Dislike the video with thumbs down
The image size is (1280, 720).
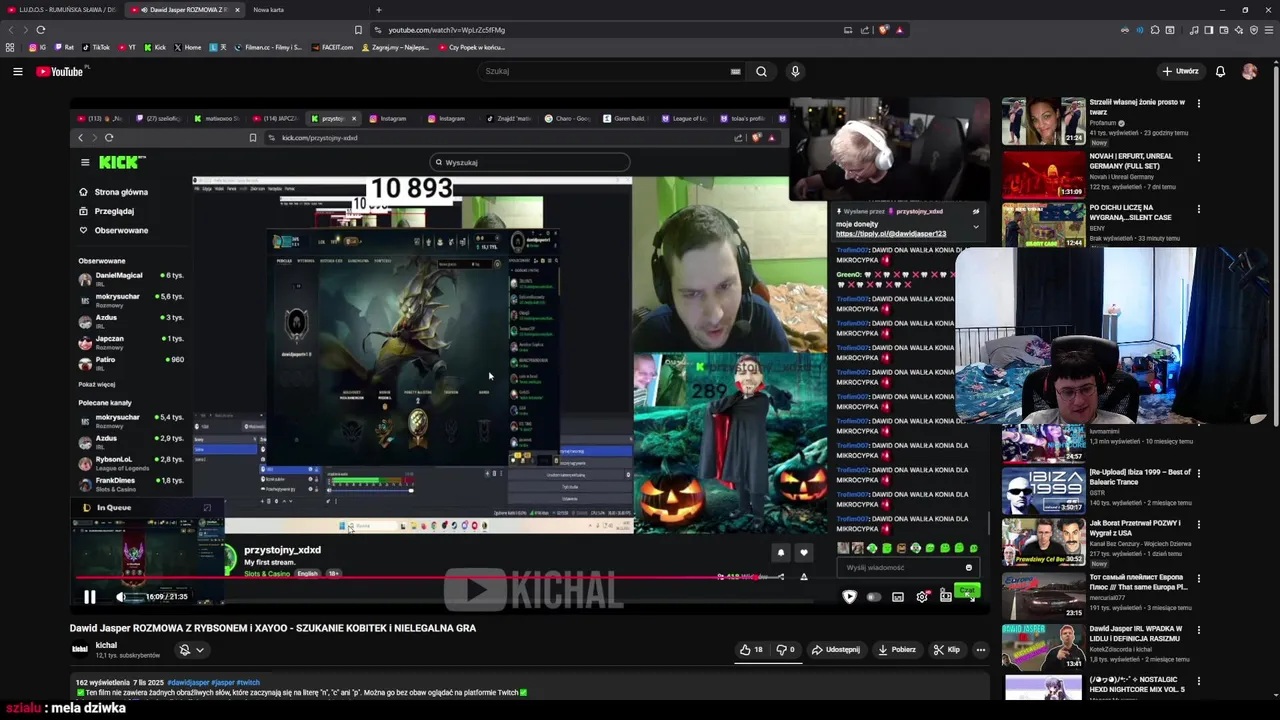[x=786, y=650]
